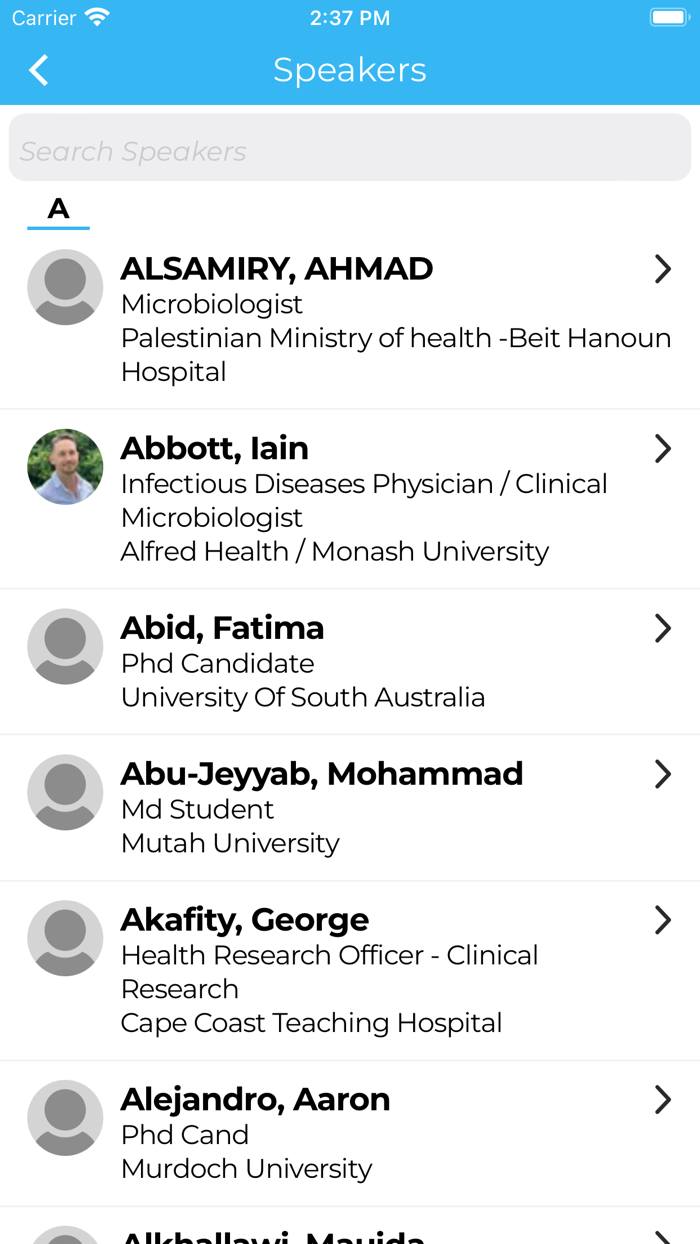
Task: Tap the Speakers header title
Action: pyautogui.click(x=350, y=70)
